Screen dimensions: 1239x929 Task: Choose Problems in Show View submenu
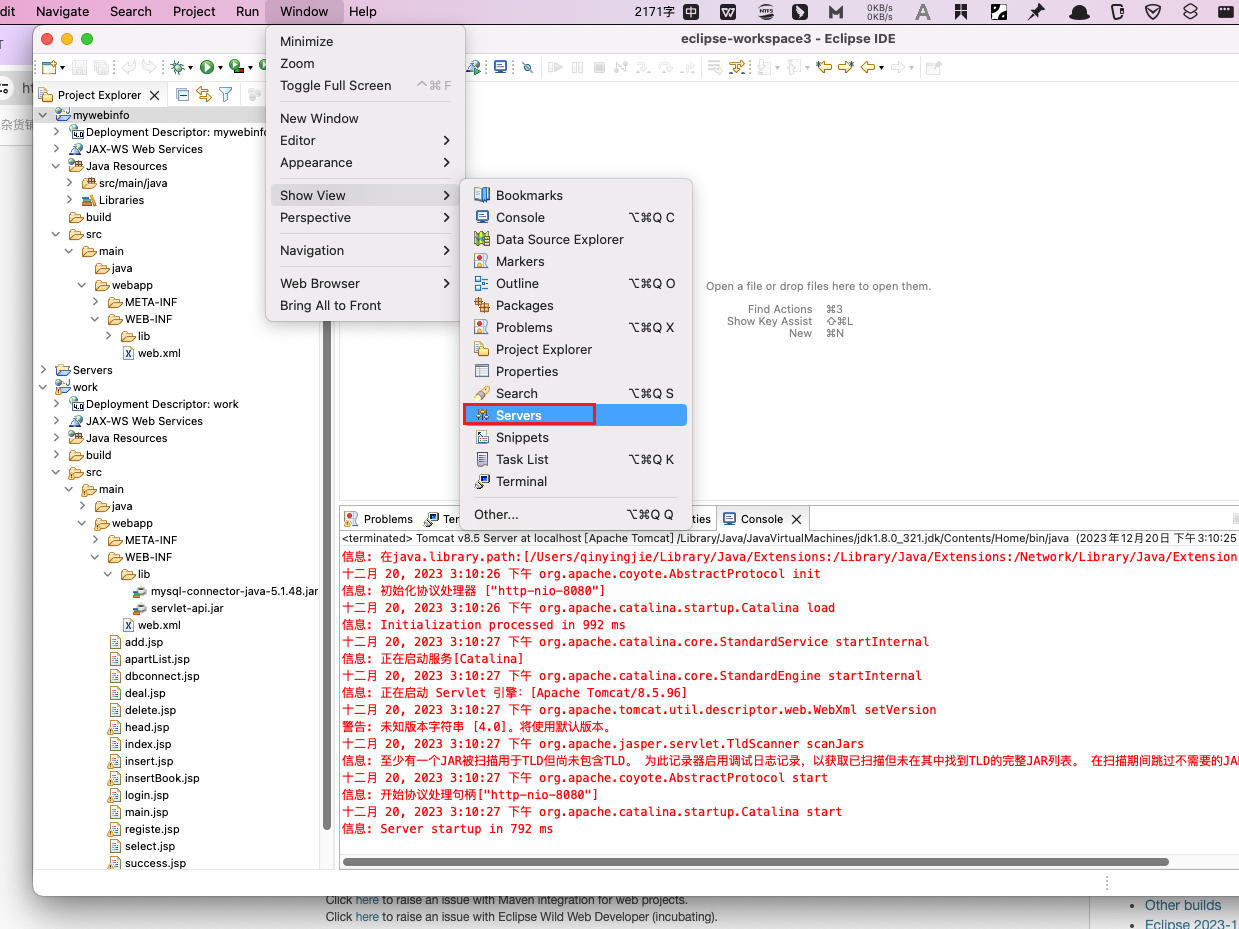coord(575,327)
